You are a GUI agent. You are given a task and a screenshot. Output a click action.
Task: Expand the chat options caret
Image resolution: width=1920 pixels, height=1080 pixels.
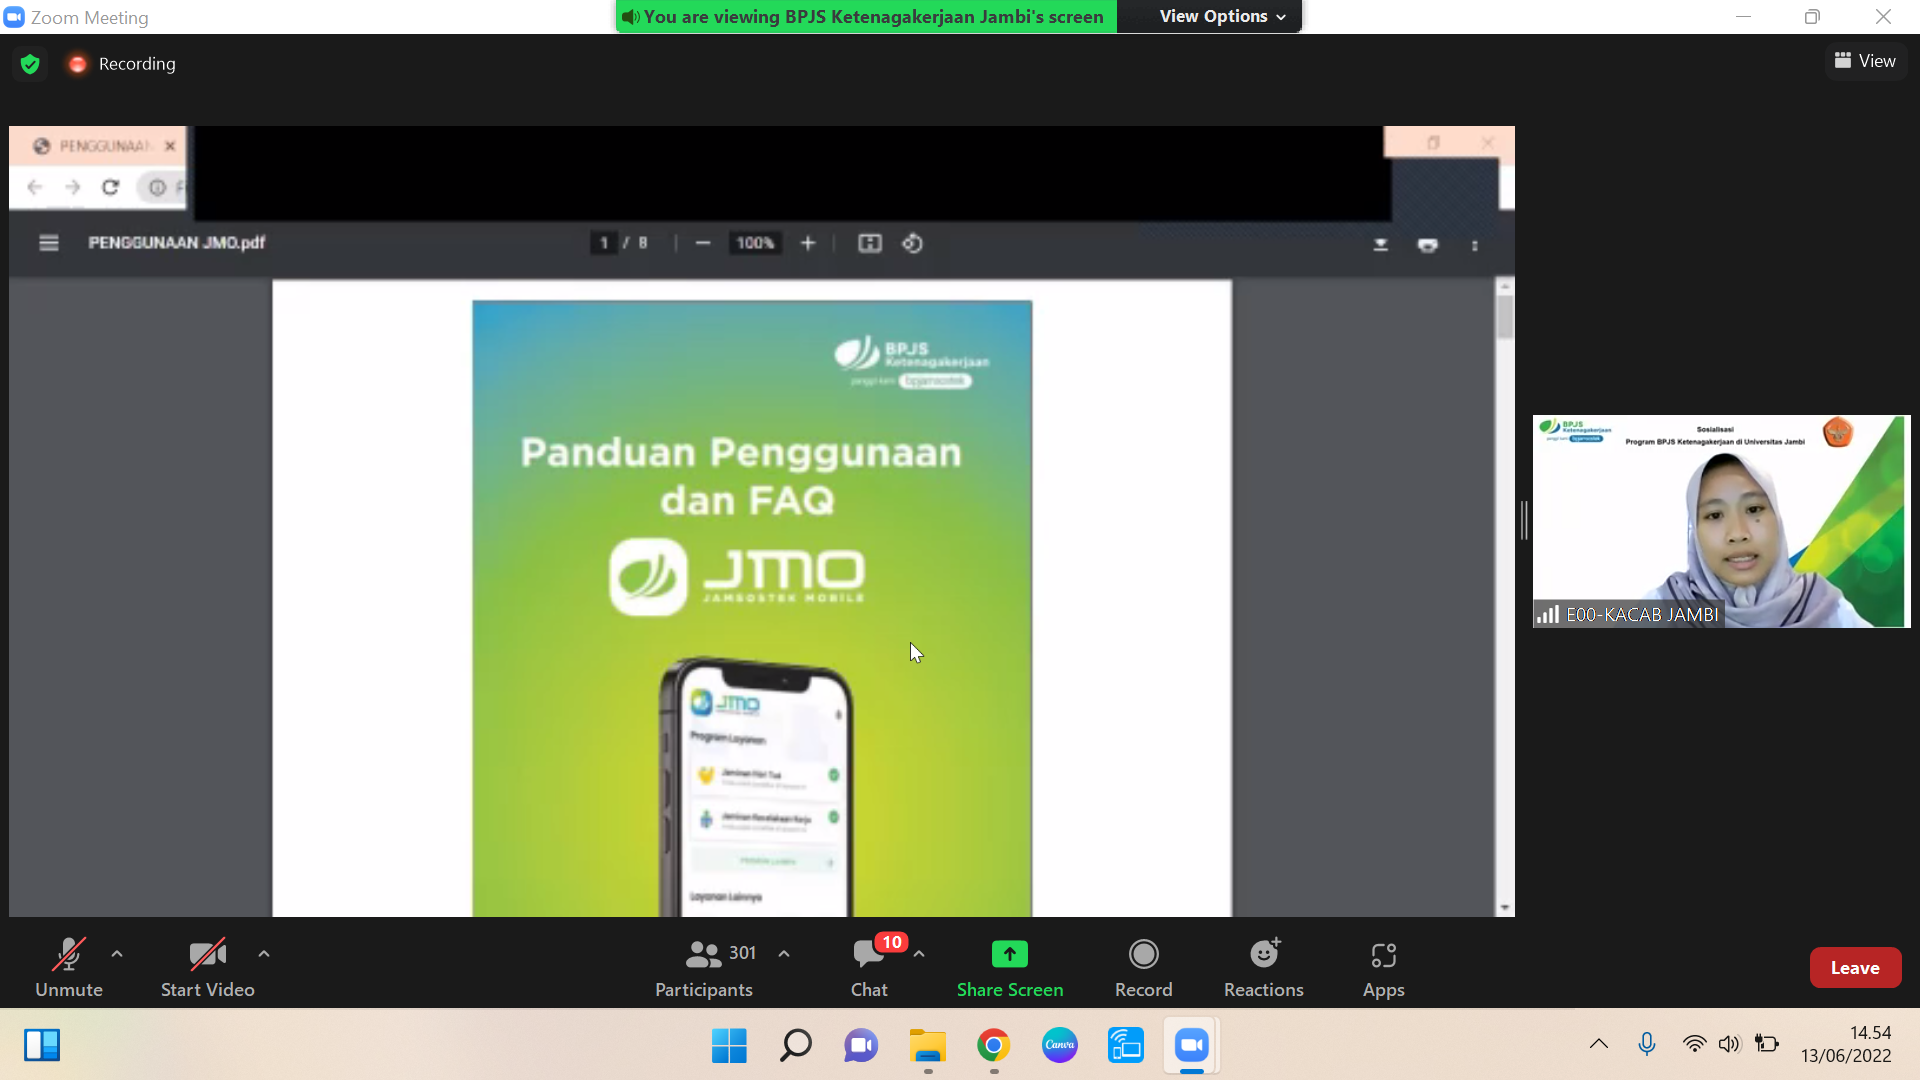[919, 954]
